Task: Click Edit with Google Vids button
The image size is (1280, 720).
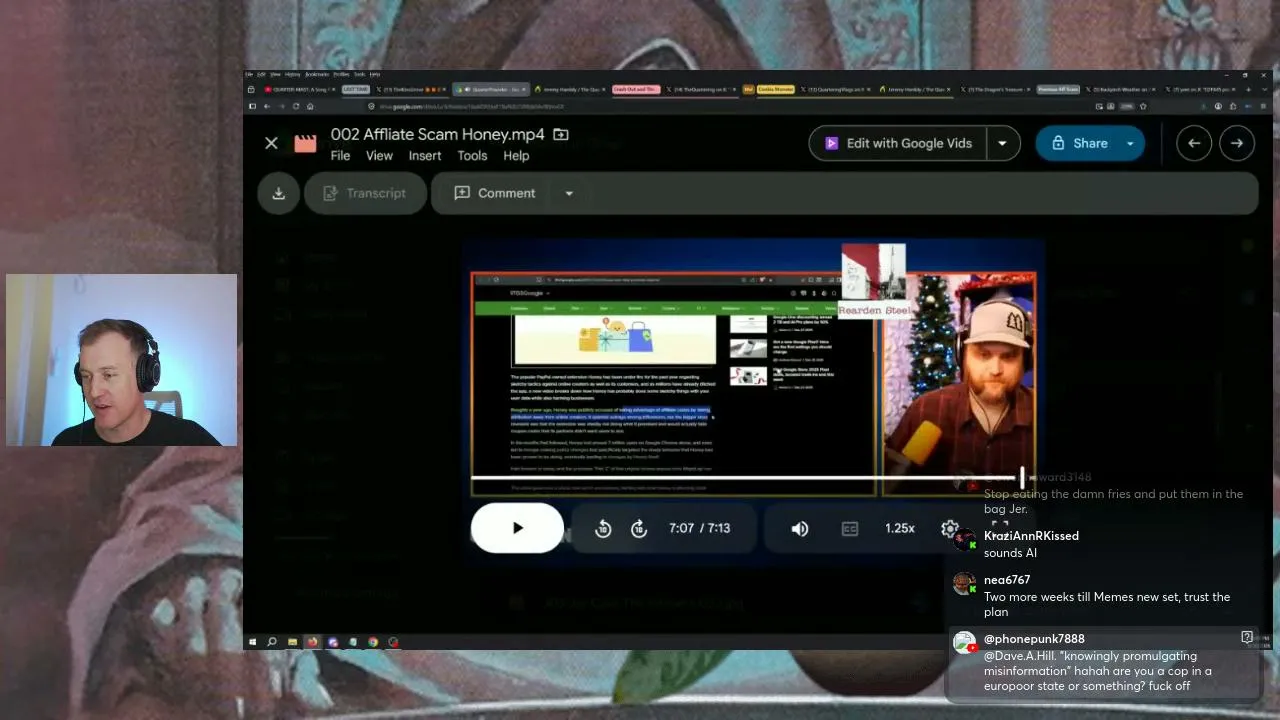Action: pyautogui.click(x=898, y=143)
